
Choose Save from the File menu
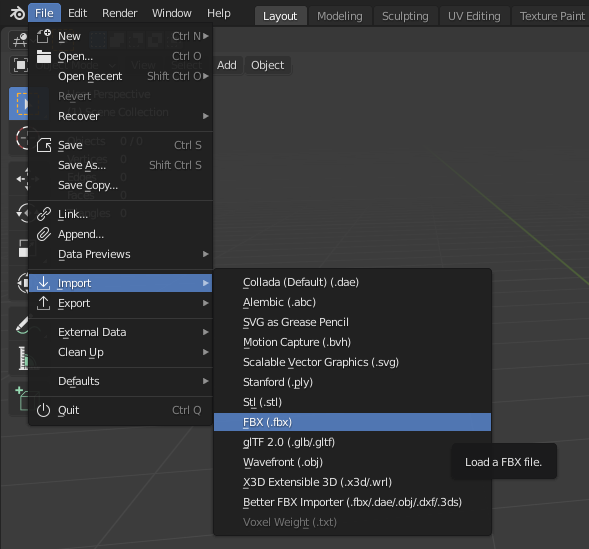coord(121,145)
